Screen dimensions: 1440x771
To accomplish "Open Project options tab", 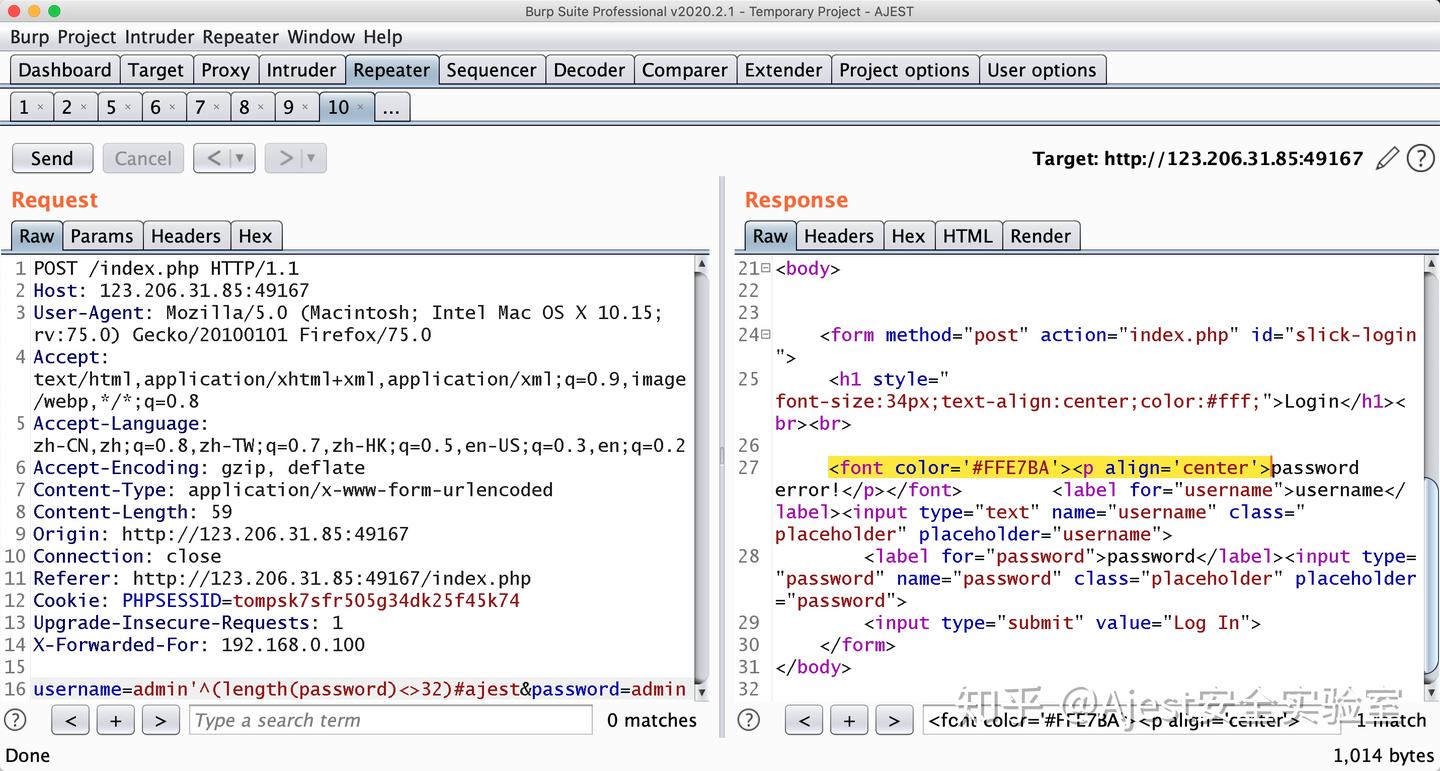I will pyautogui.click(x=904, y=70).
